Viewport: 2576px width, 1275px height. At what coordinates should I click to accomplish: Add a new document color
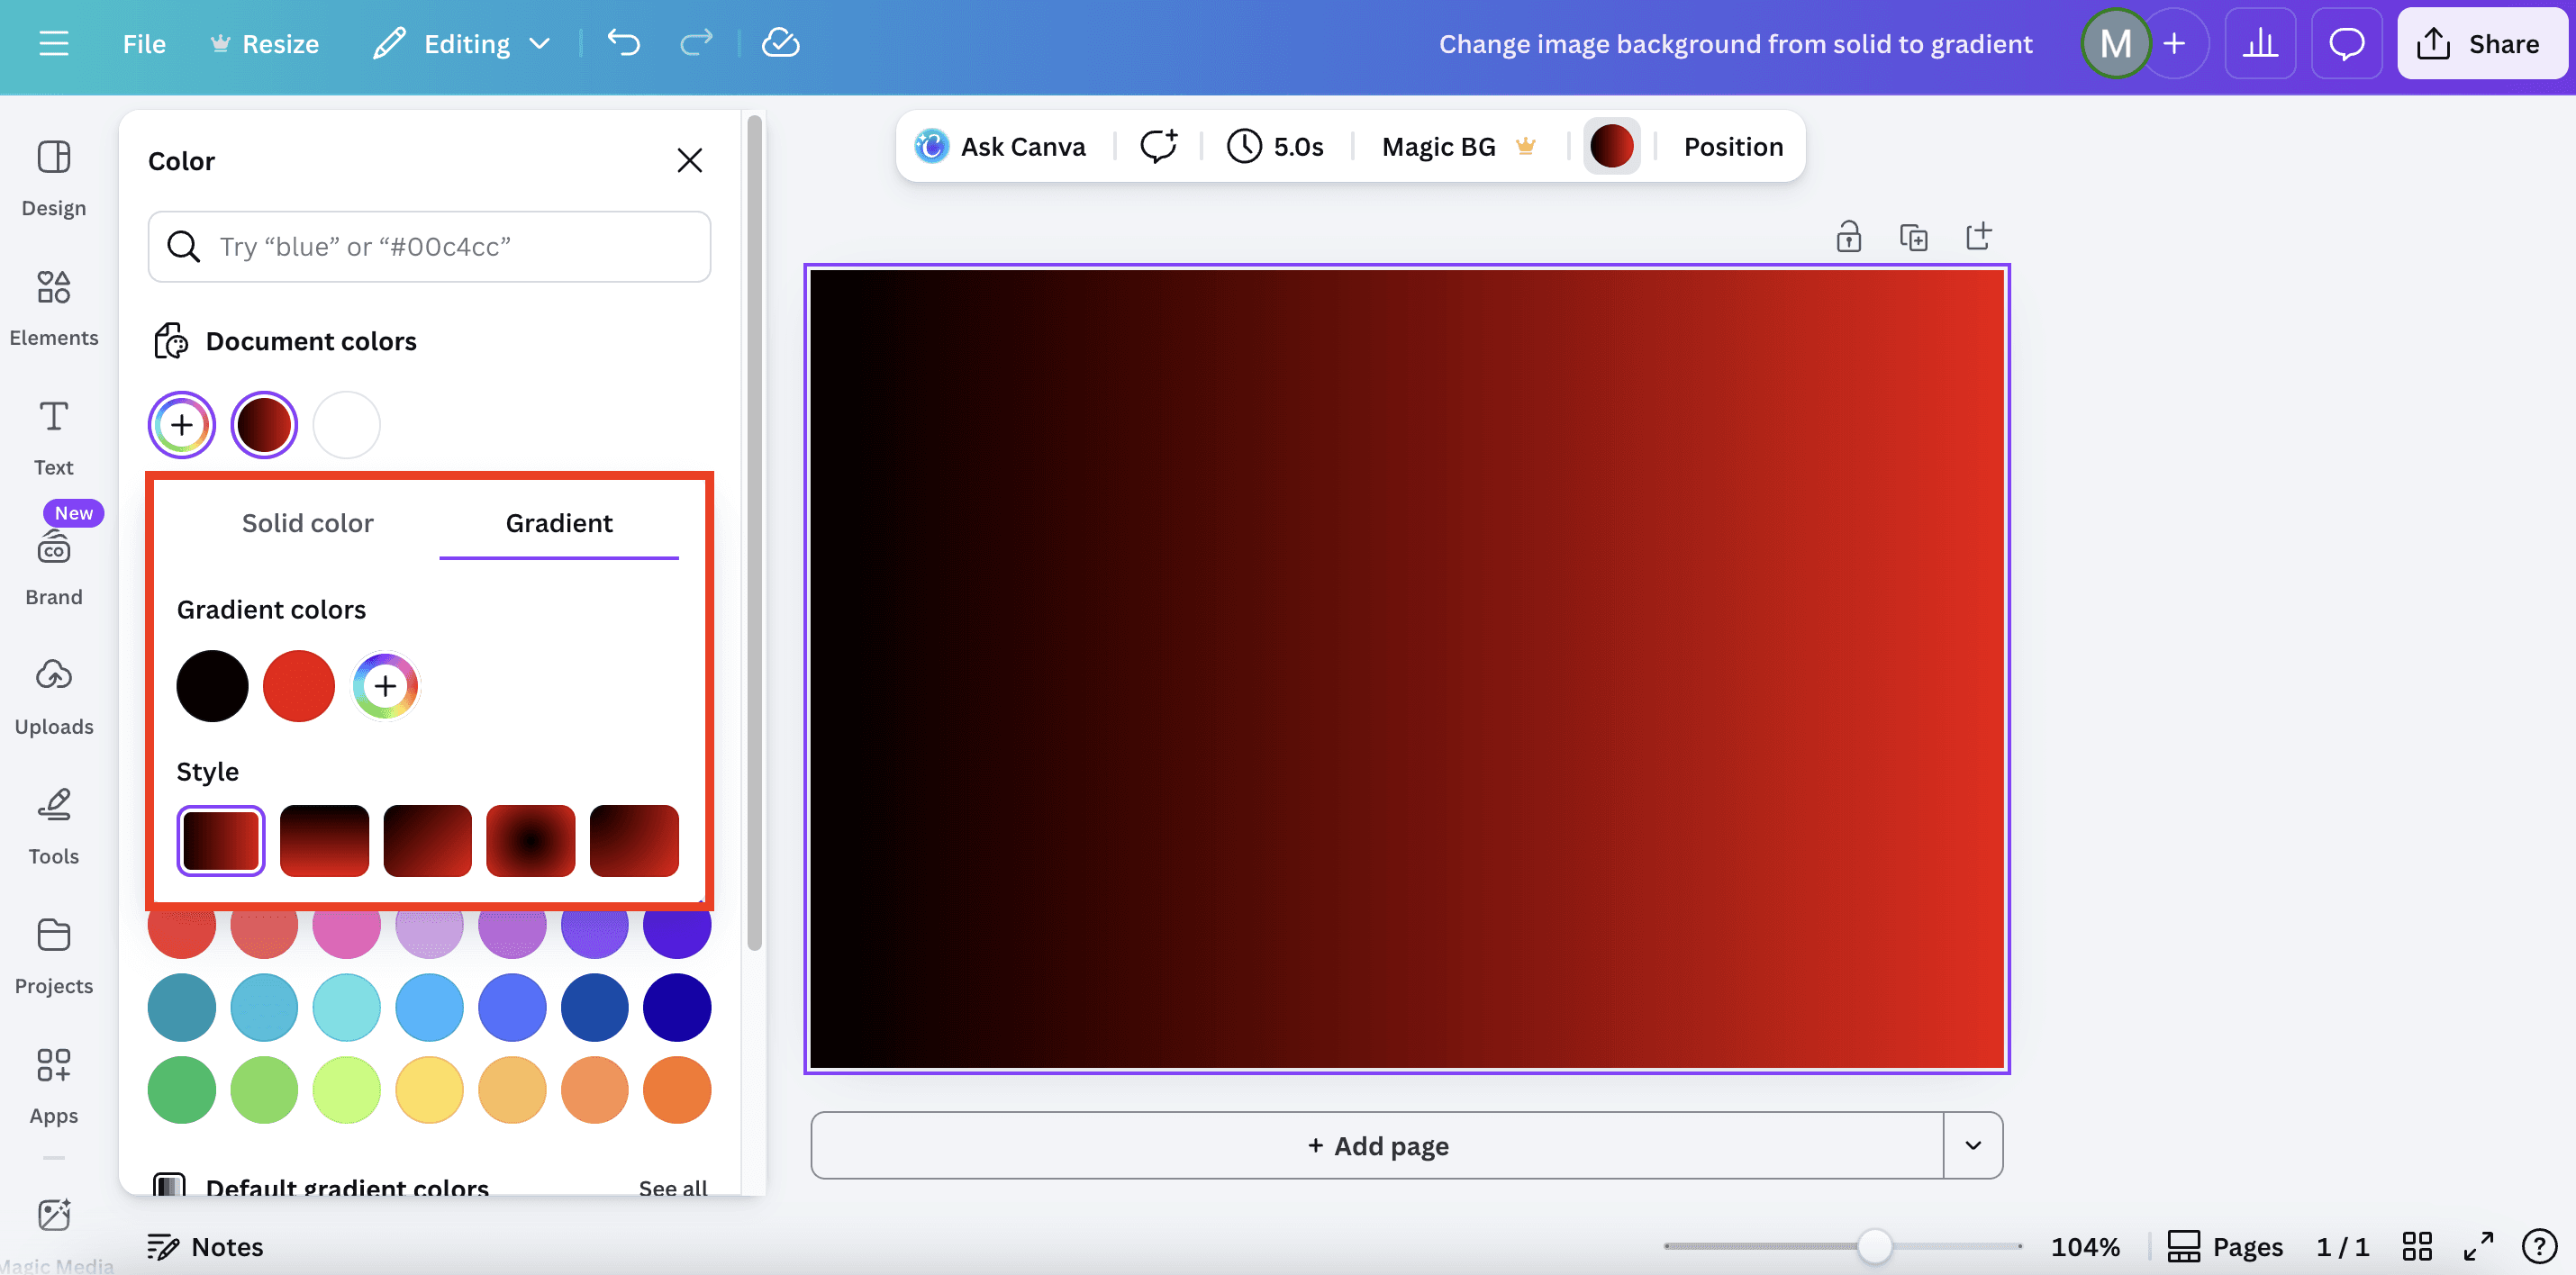pos(182,424)
